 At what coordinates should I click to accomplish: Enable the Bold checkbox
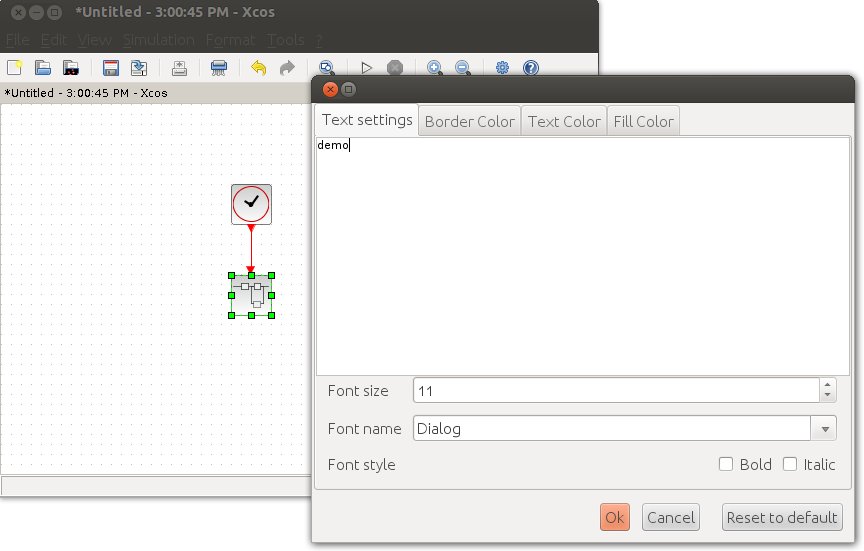(727, 464)
